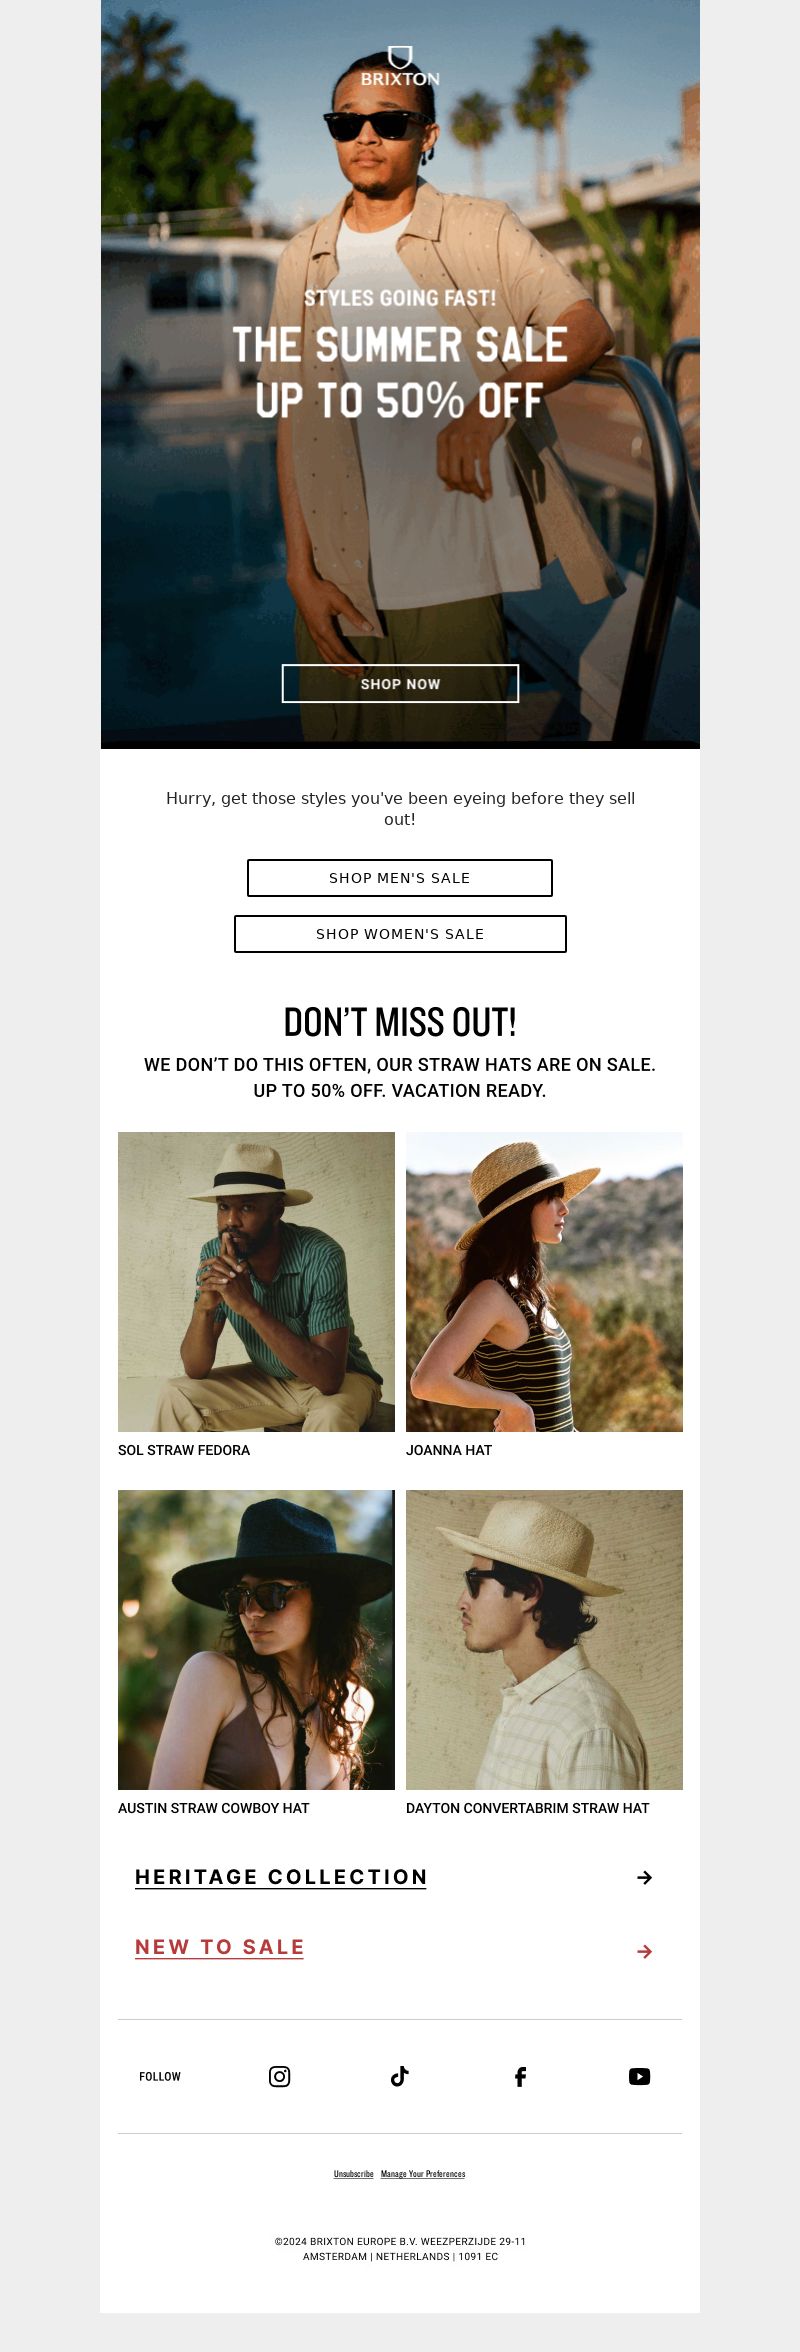Open Austin Straw Cowboy Hat image
The width and height of the screenshot is (800, 2352).
tap(256, 1639)
